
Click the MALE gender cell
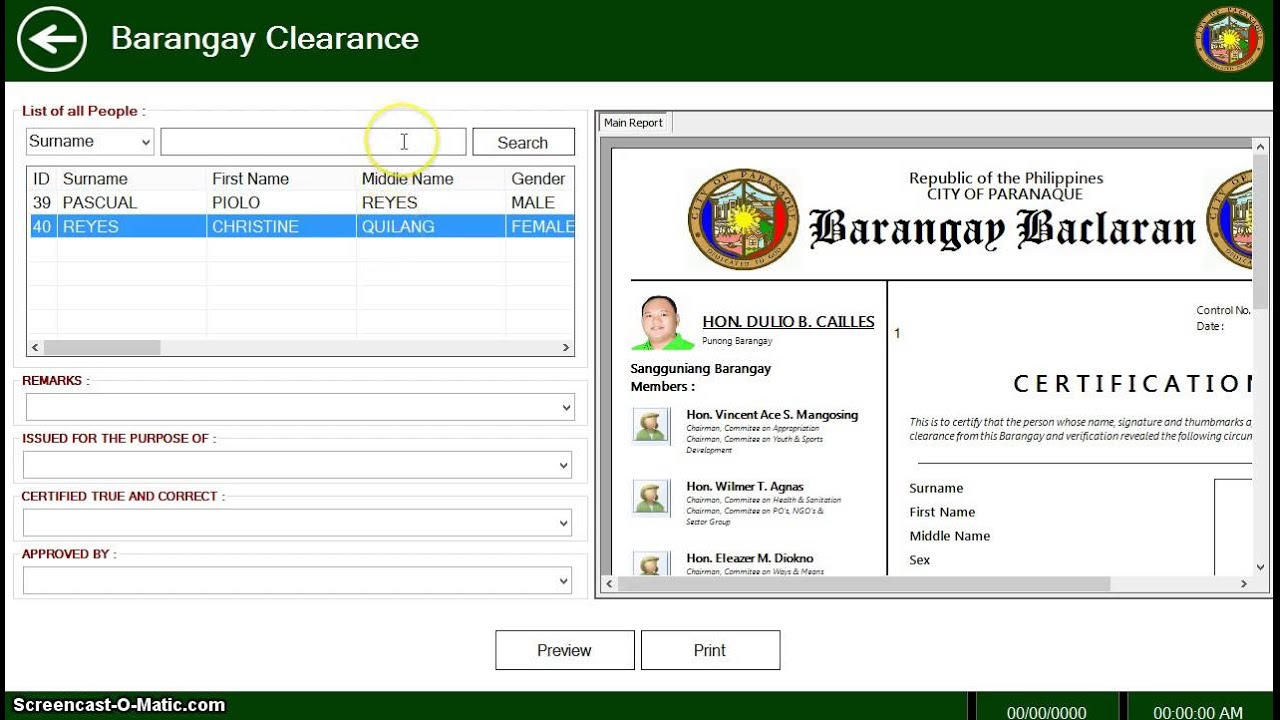(x=540, y=203)
